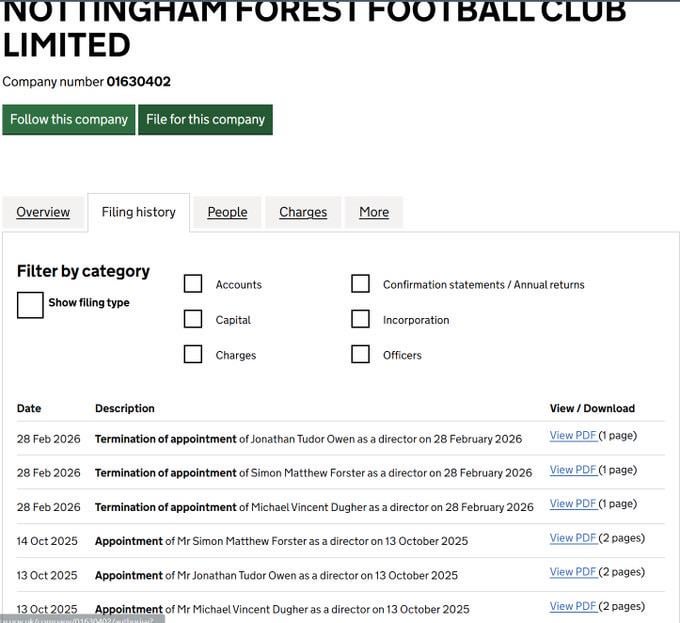Open the Charges tab
680x623 pixels.
(303, 212)
